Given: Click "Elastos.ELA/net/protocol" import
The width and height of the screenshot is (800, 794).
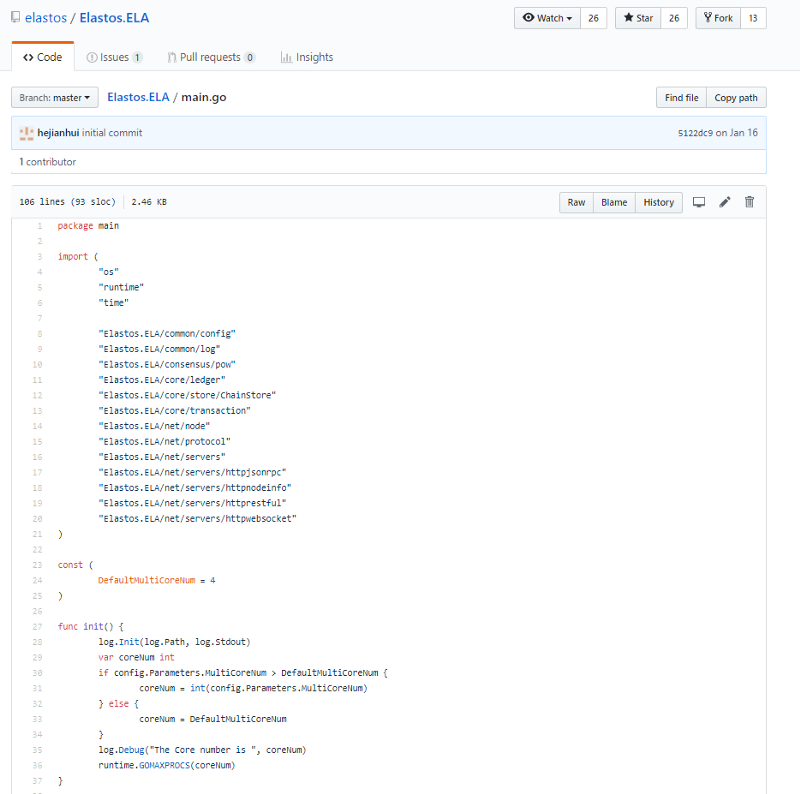Looking at the screenshot, I should point(164,441).
